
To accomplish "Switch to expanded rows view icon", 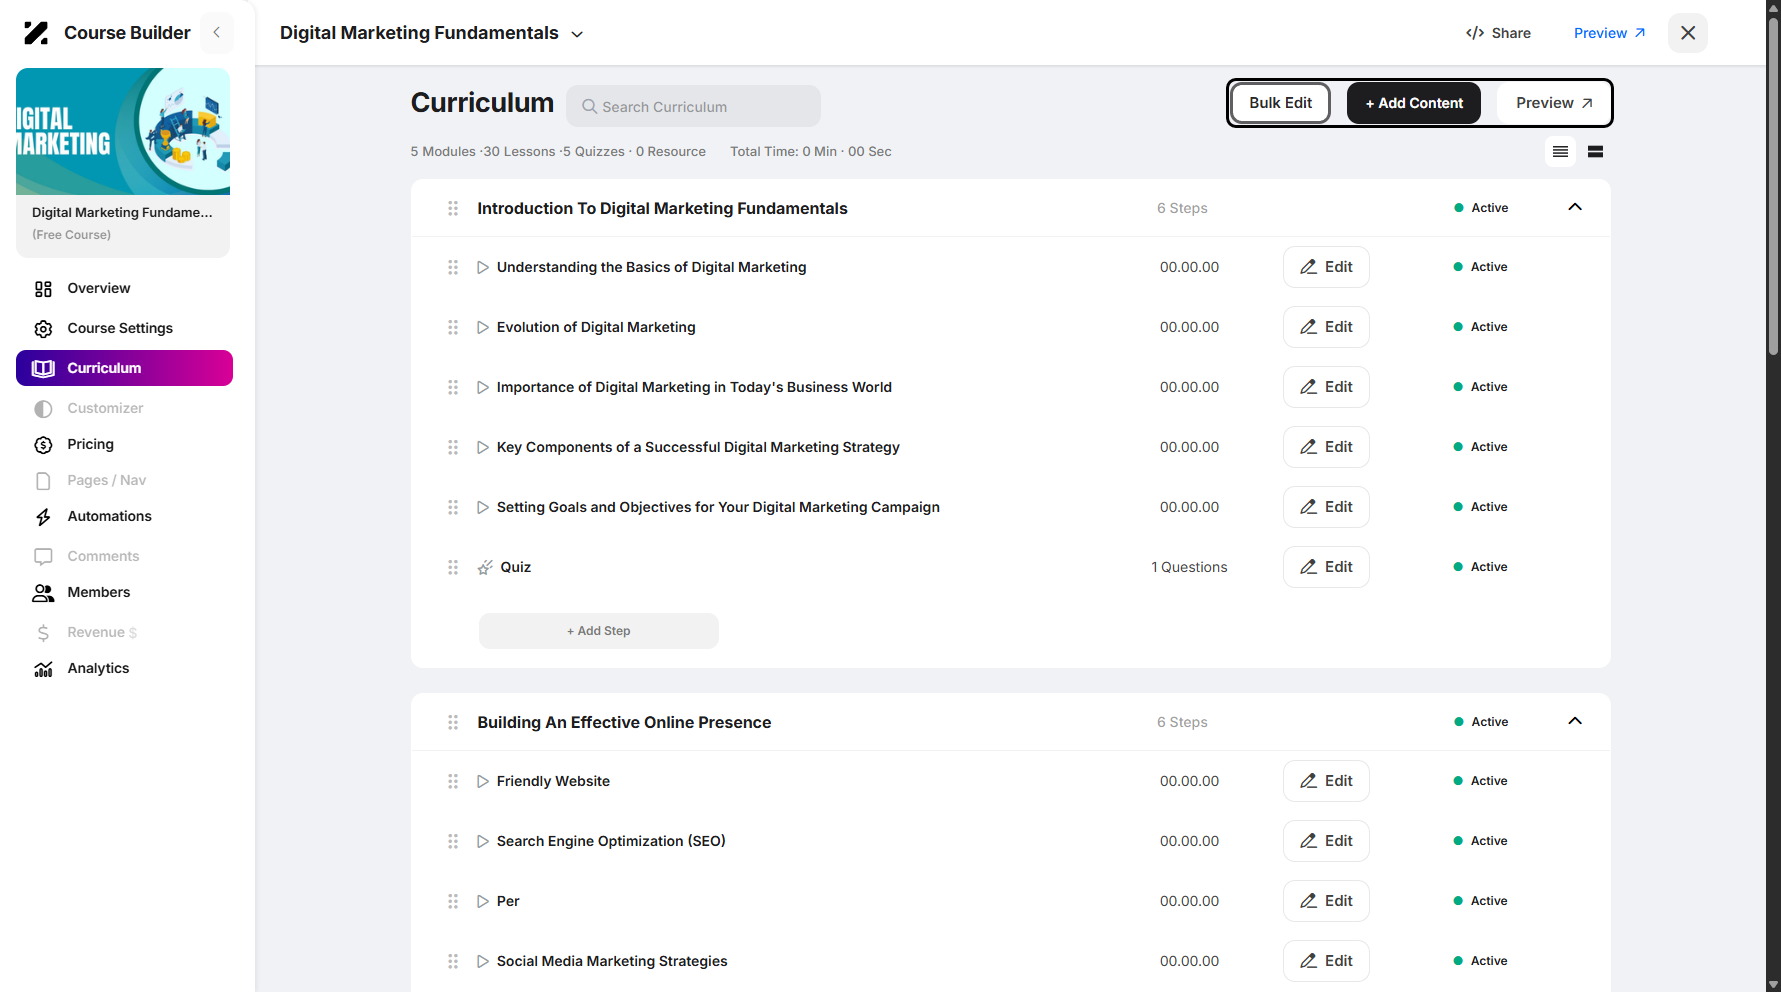I will (x=1596, y=152).
